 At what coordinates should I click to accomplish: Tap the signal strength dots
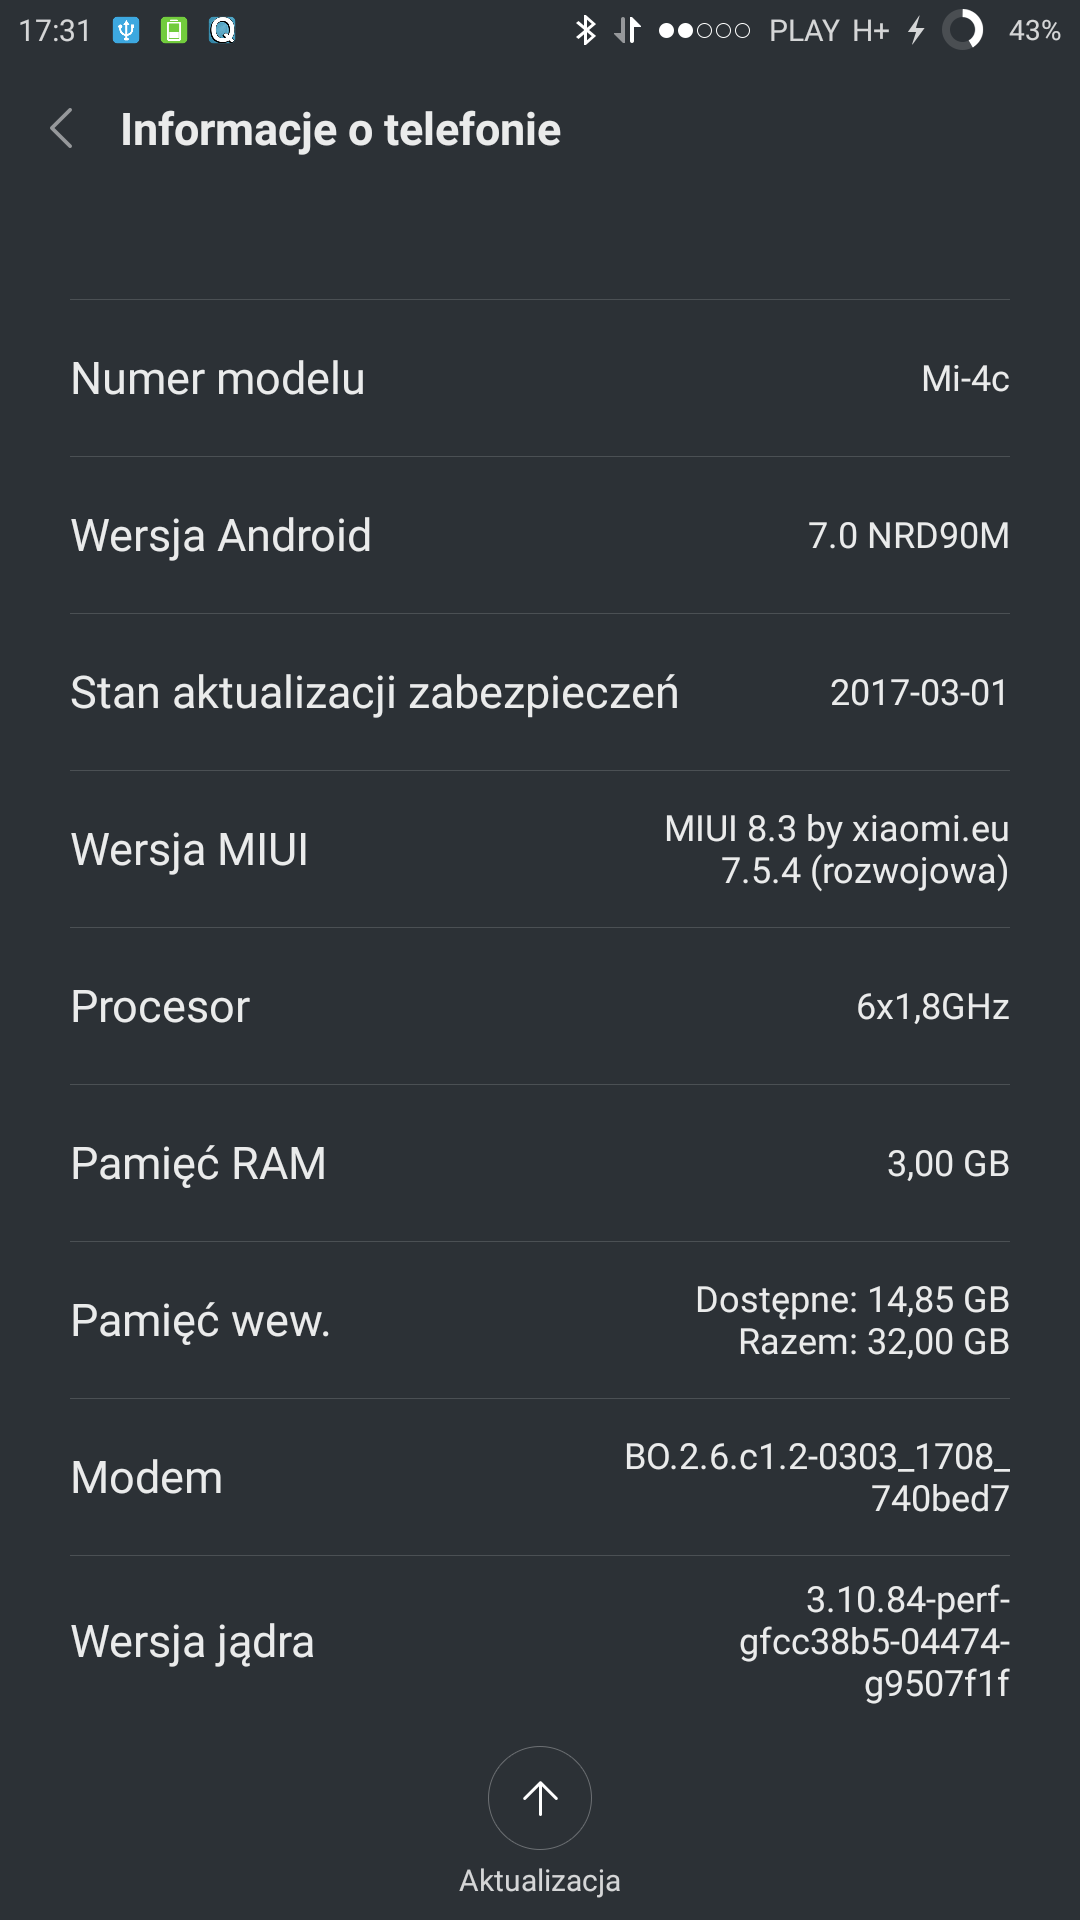pos(704,31)
